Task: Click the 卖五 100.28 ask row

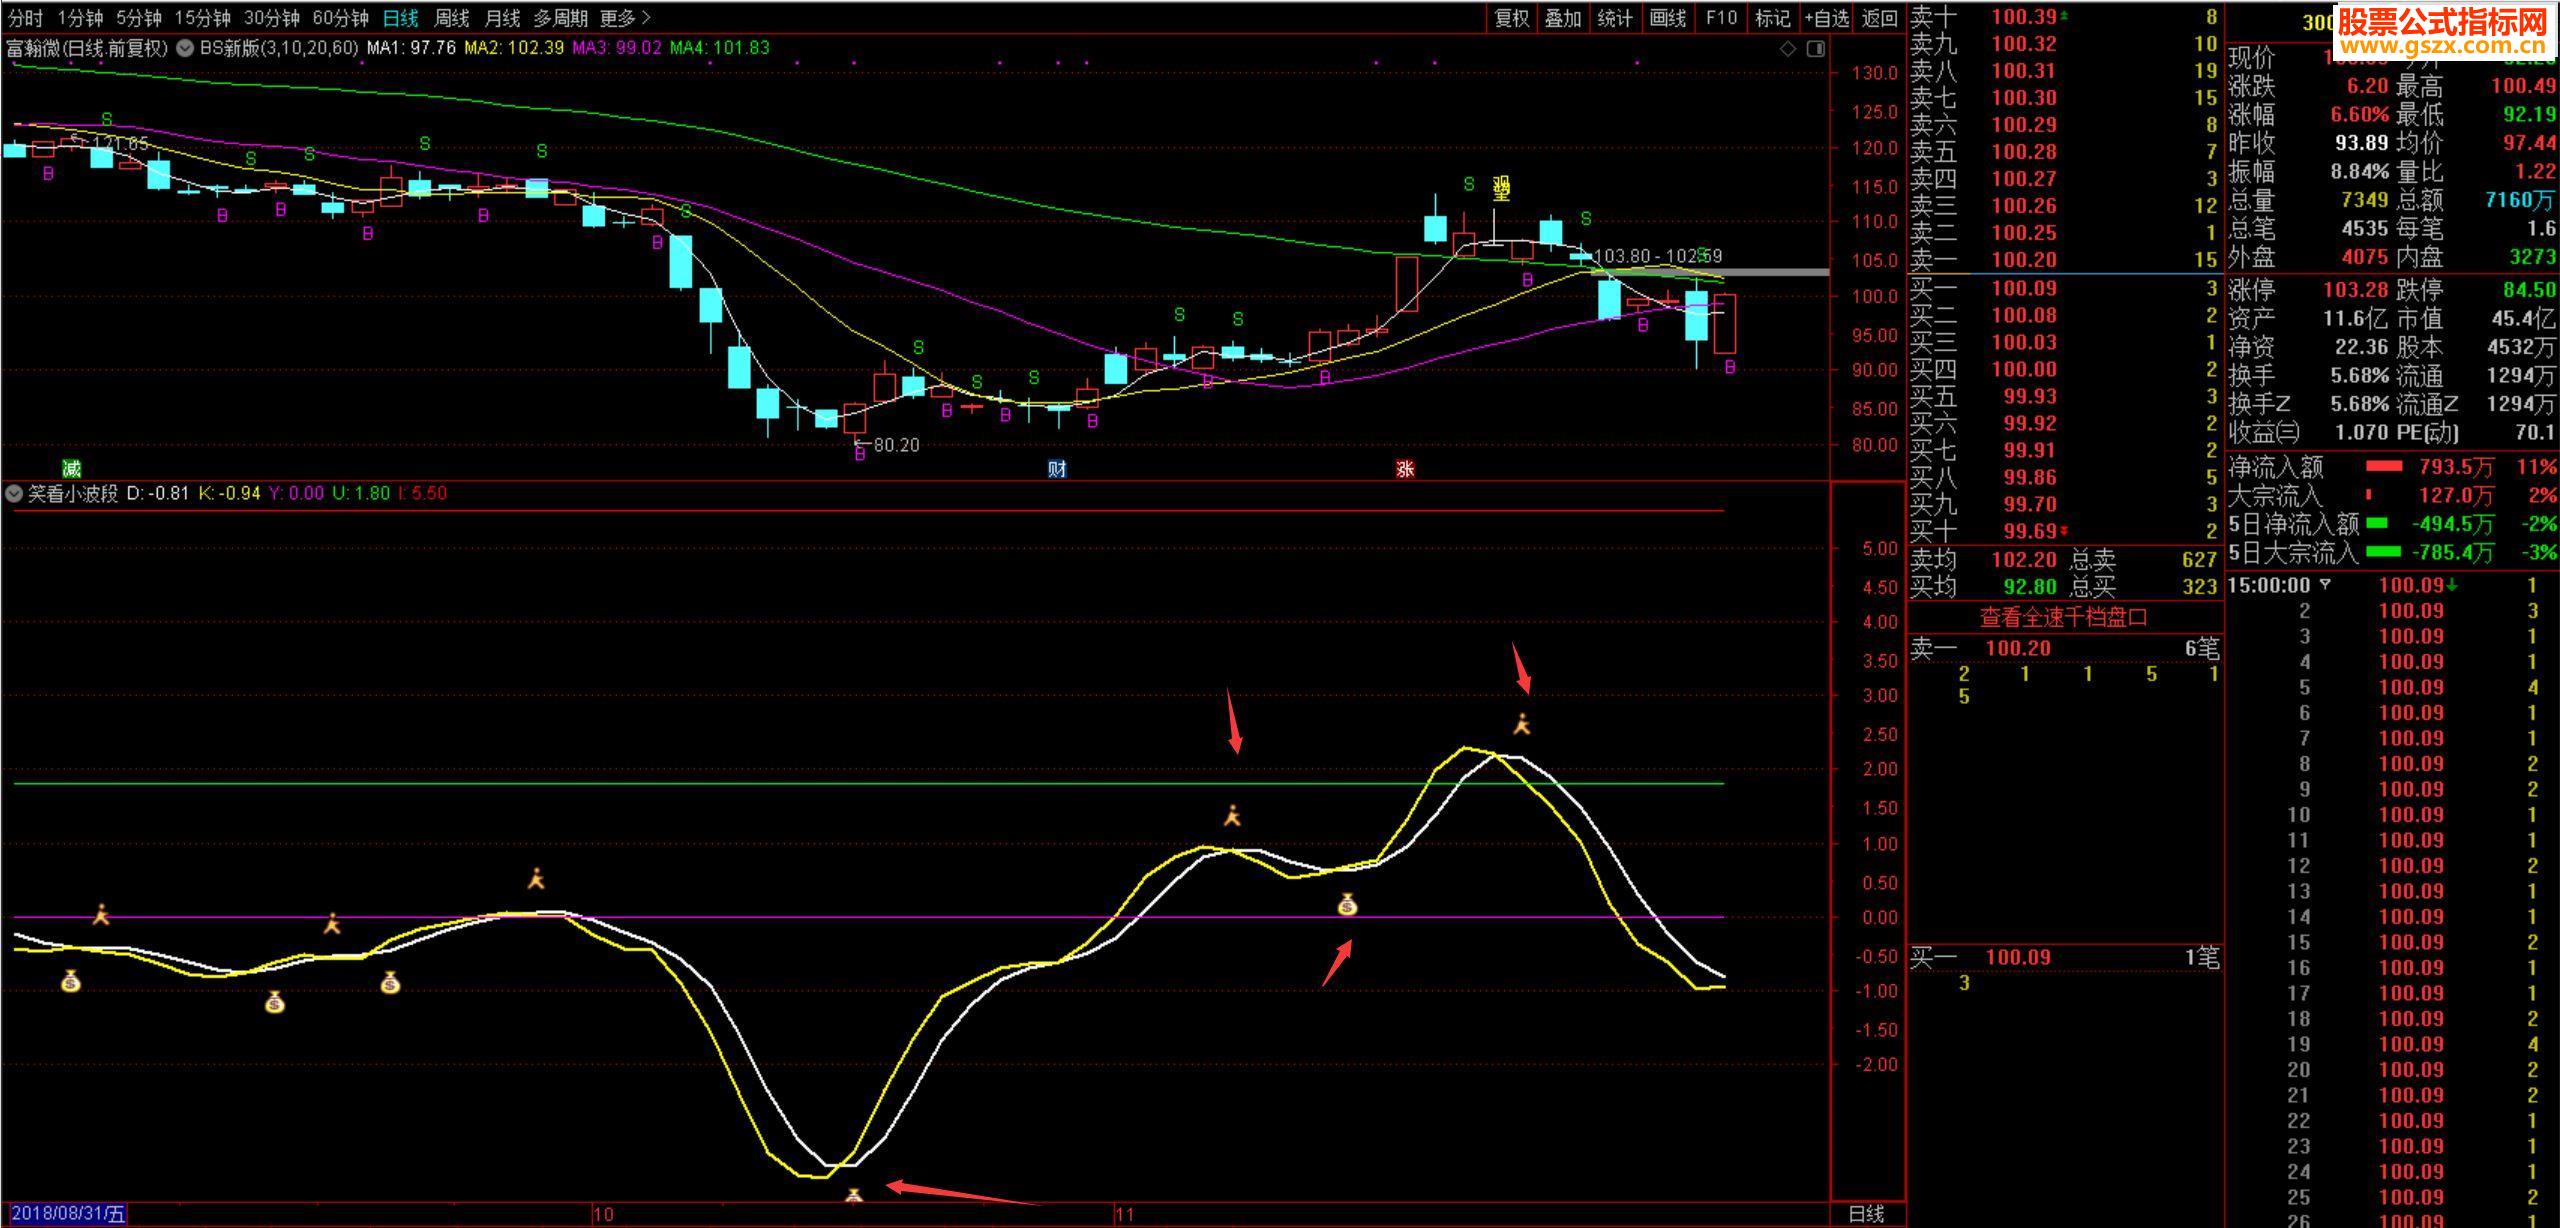Action: coord(2065,152)
